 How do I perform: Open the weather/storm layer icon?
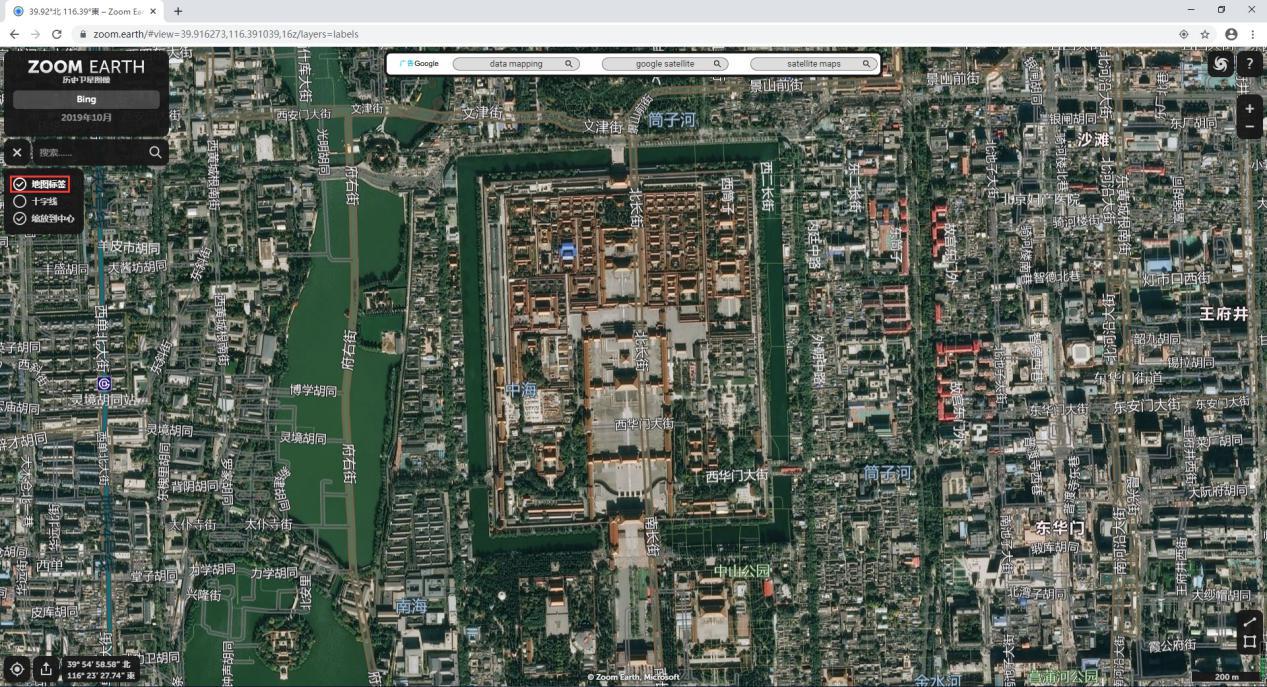pos(1220,63)
